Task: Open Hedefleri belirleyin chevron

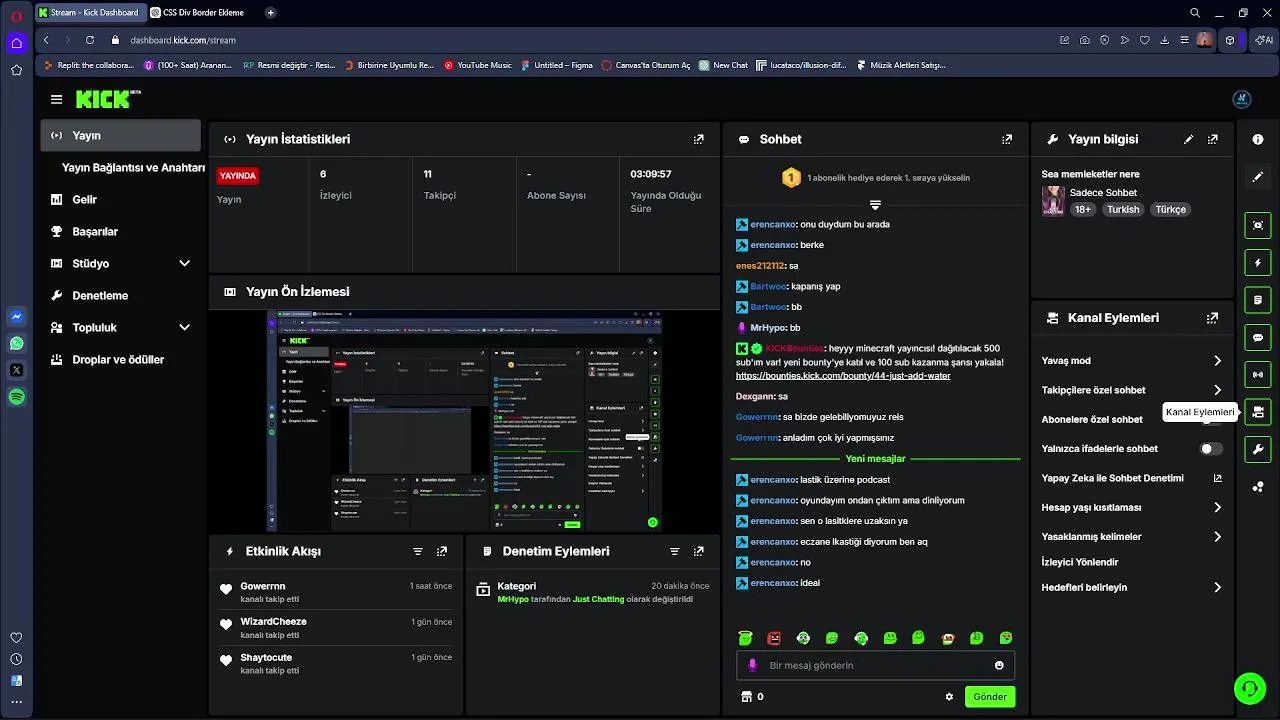Action: pyautogui.click(x=1217, y=588)
